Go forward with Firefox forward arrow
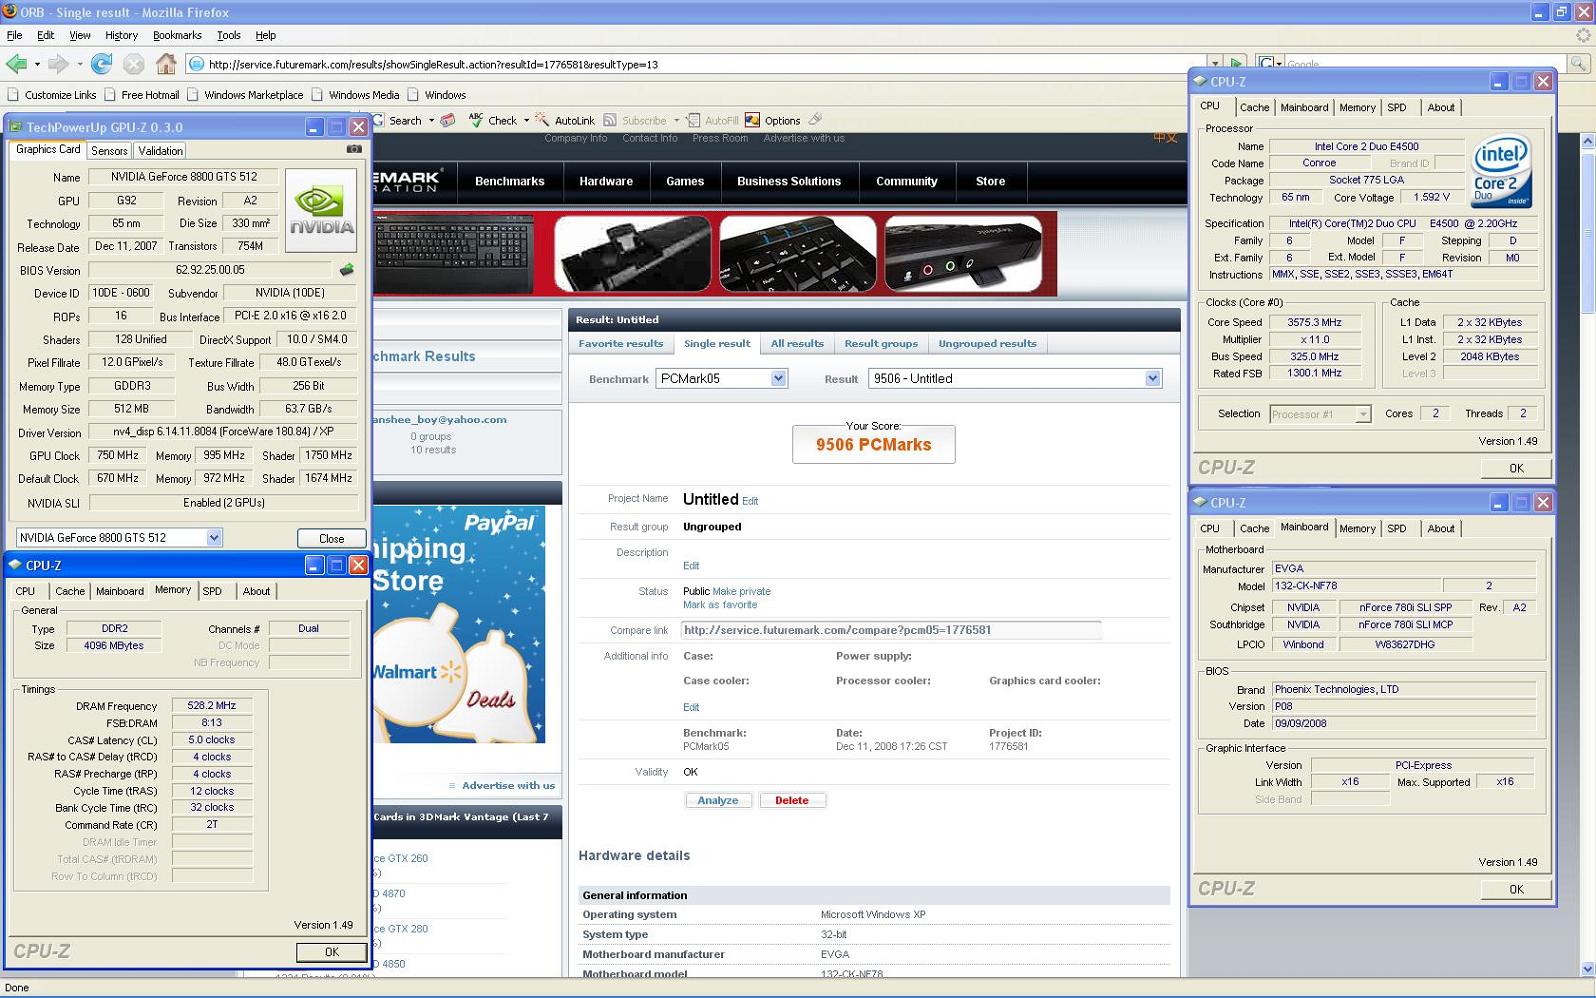This screenshot has width=1596, height=998. pyautogui.click(x=59, y=64)
